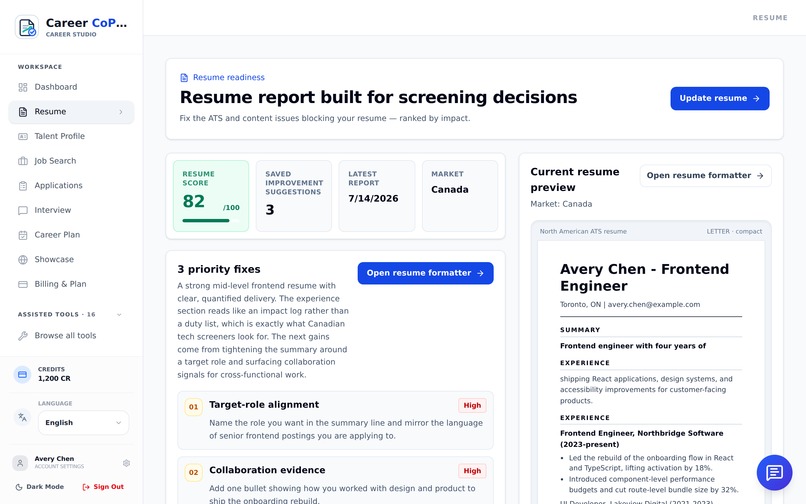Click the Showcase globe icon
806x504 pixels.
click(23, 260)
